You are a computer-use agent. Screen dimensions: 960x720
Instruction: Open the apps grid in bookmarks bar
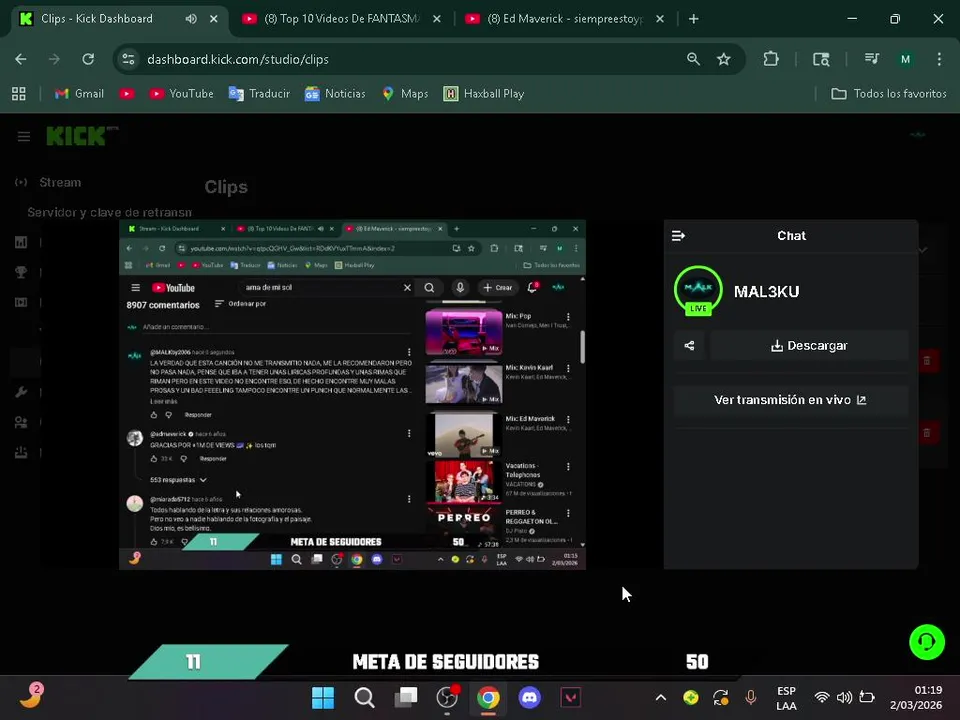click(x=19, y=94)
